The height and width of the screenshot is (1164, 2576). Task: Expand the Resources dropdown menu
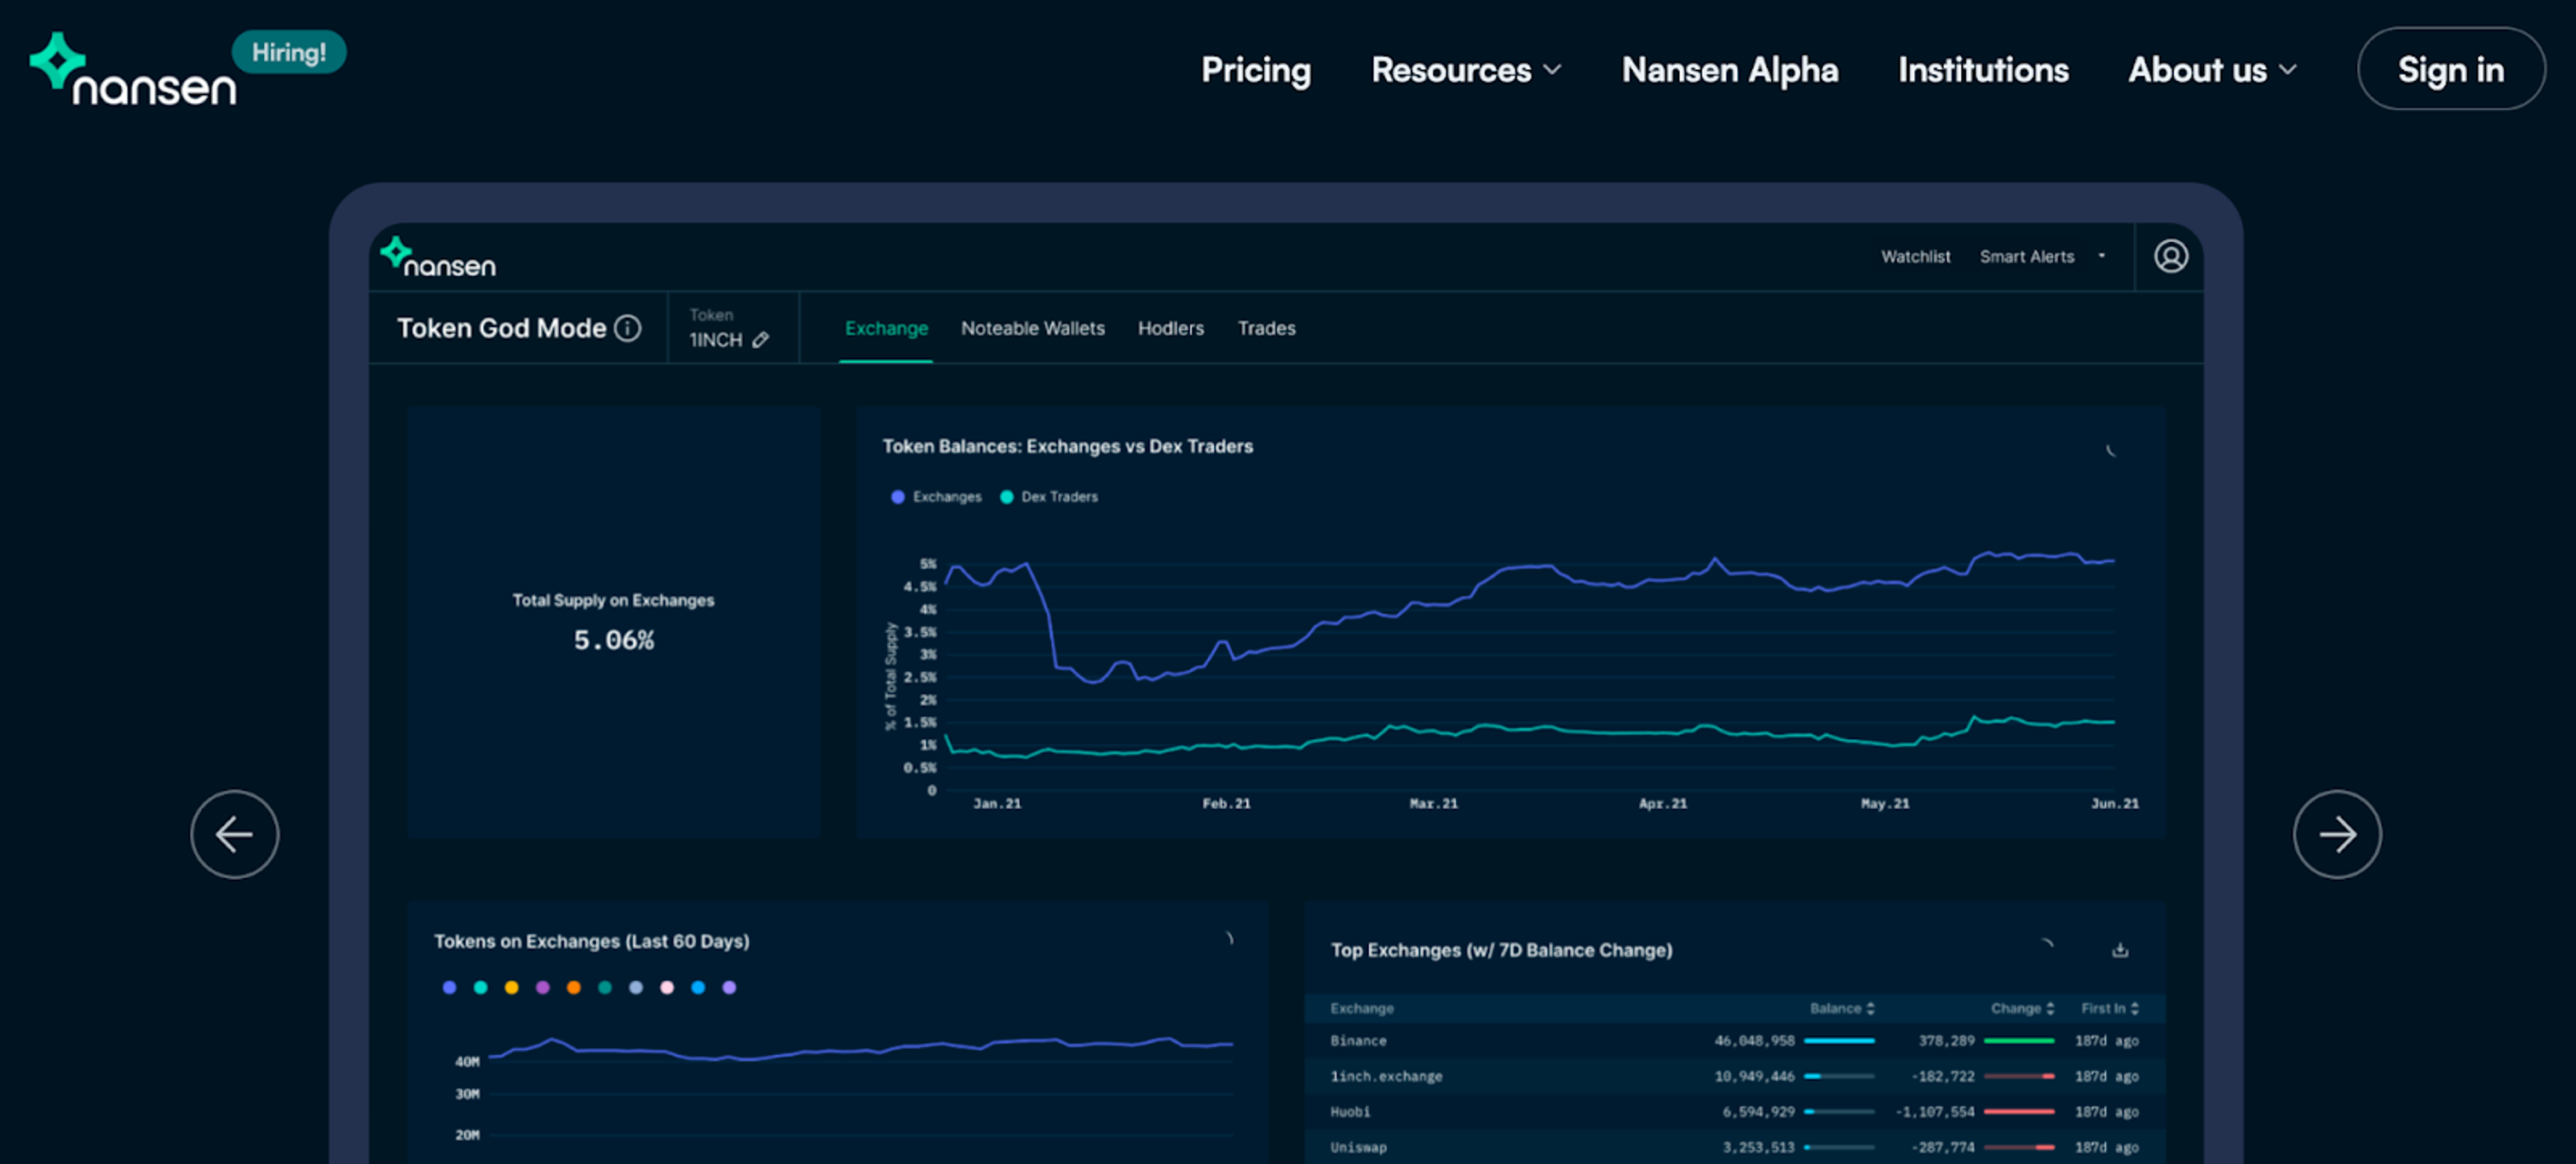pos(1465,70)
